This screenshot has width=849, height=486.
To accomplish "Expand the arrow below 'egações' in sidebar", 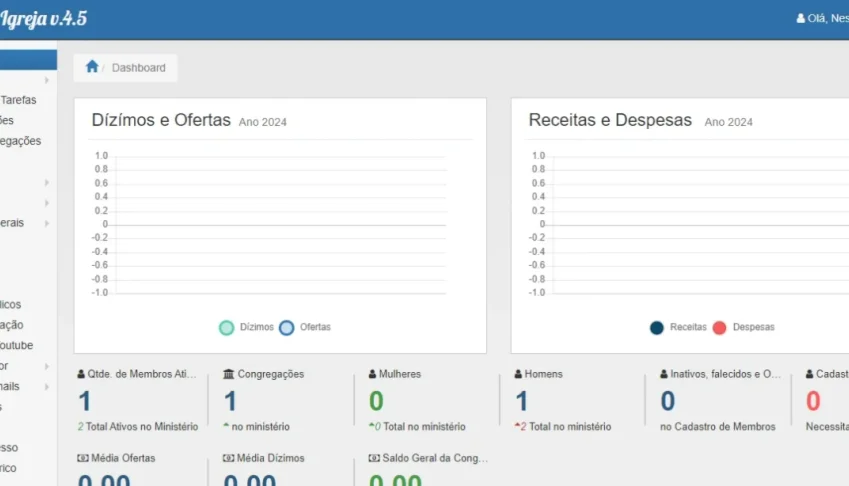I will point(47,183).
